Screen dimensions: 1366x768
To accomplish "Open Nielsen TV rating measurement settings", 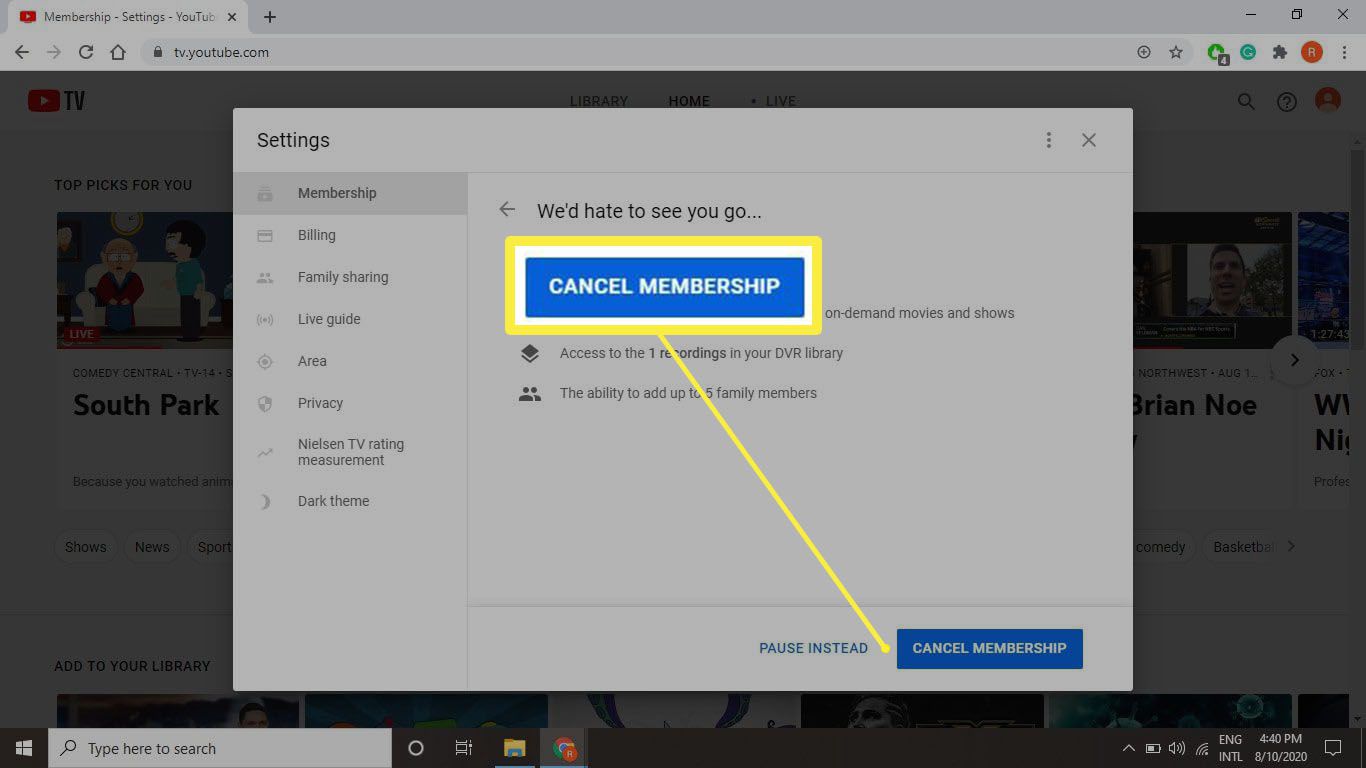I will [350, 452].
